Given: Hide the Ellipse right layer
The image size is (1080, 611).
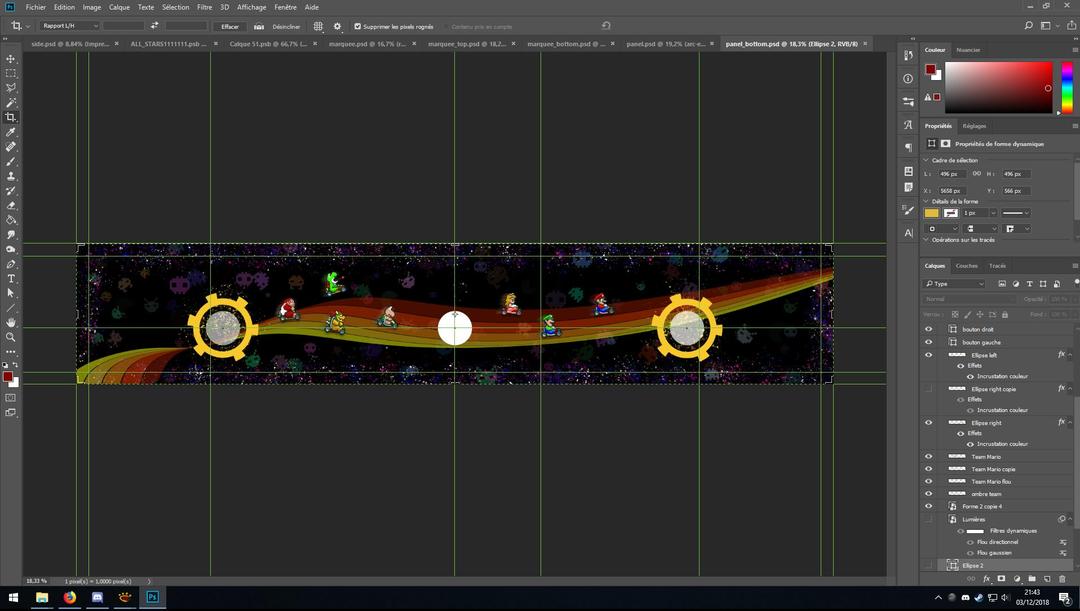Looking at the screenshot, I should point(928,422).
